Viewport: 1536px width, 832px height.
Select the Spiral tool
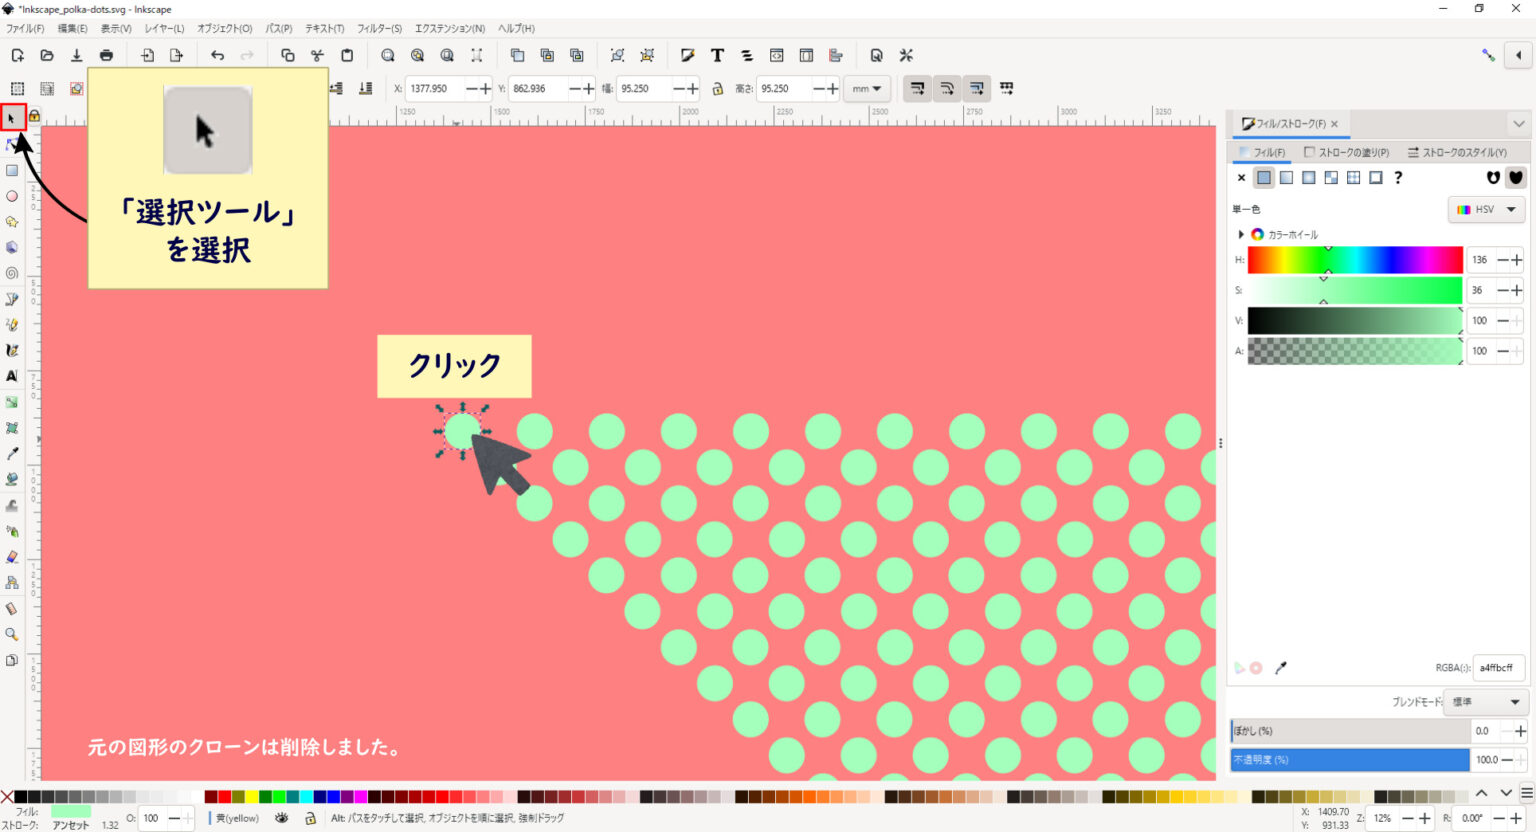click(x=12, y=273)
